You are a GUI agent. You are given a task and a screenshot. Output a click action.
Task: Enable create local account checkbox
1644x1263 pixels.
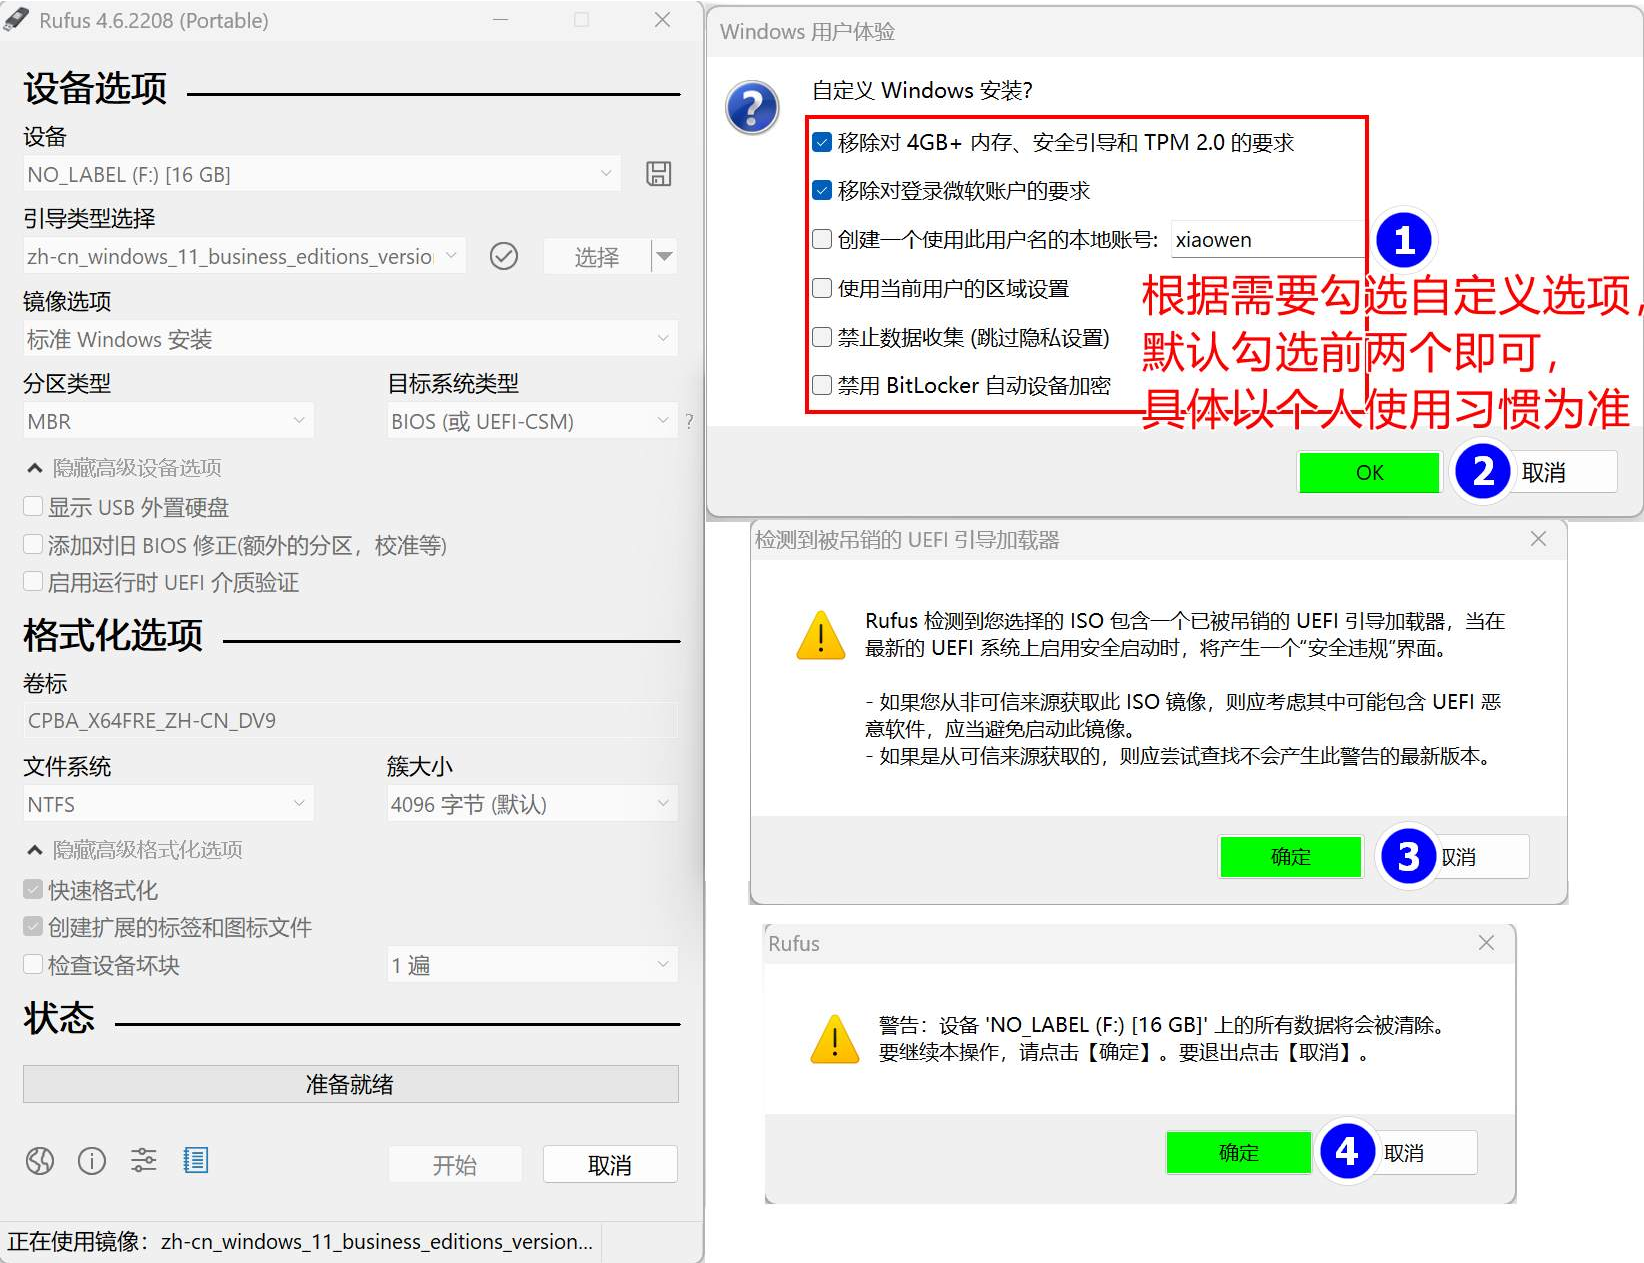822,239
